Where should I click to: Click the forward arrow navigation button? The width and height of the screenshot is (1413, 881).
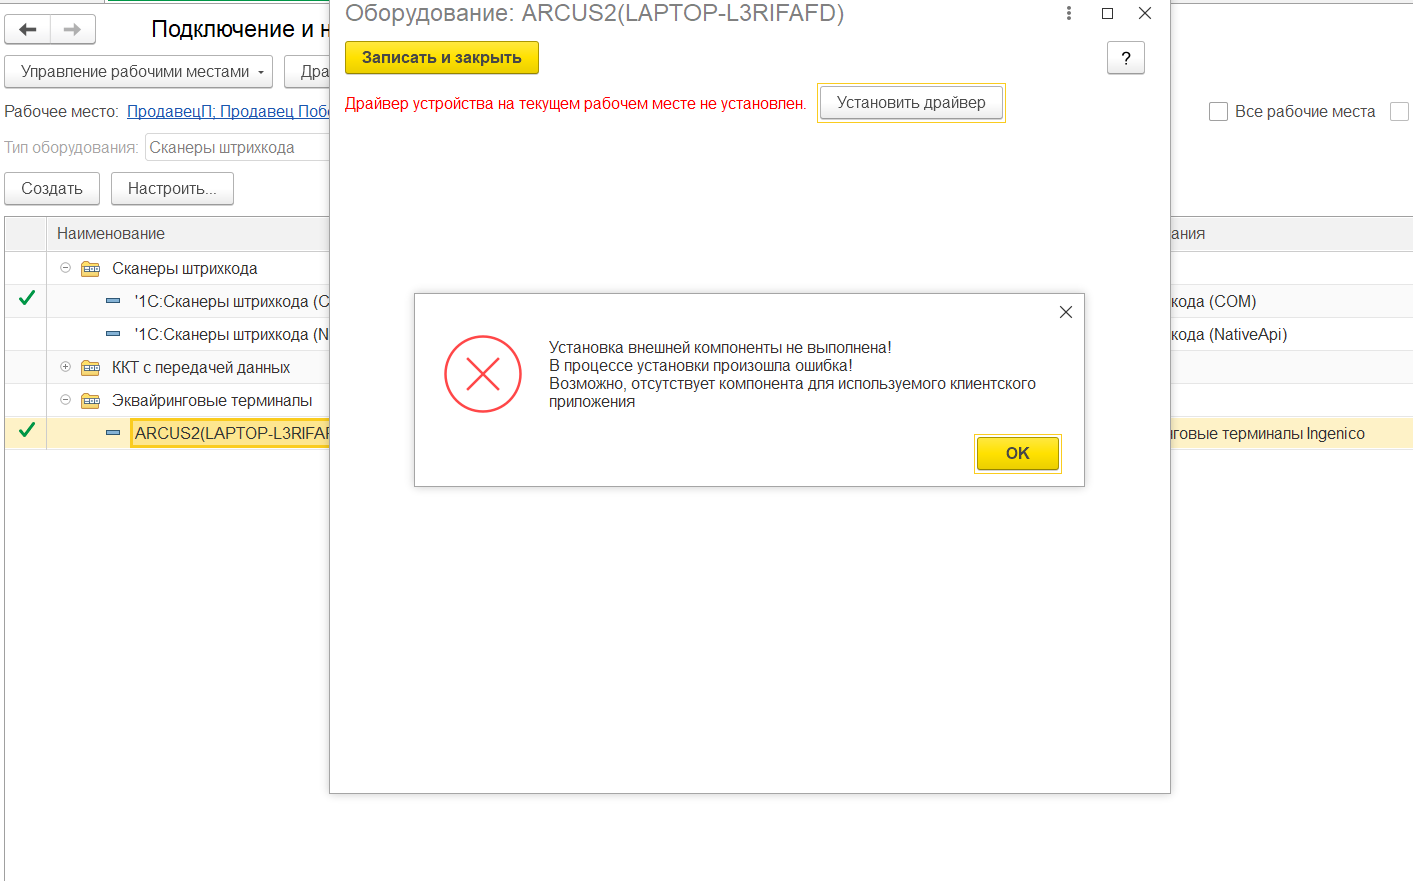tap(72, 30)
